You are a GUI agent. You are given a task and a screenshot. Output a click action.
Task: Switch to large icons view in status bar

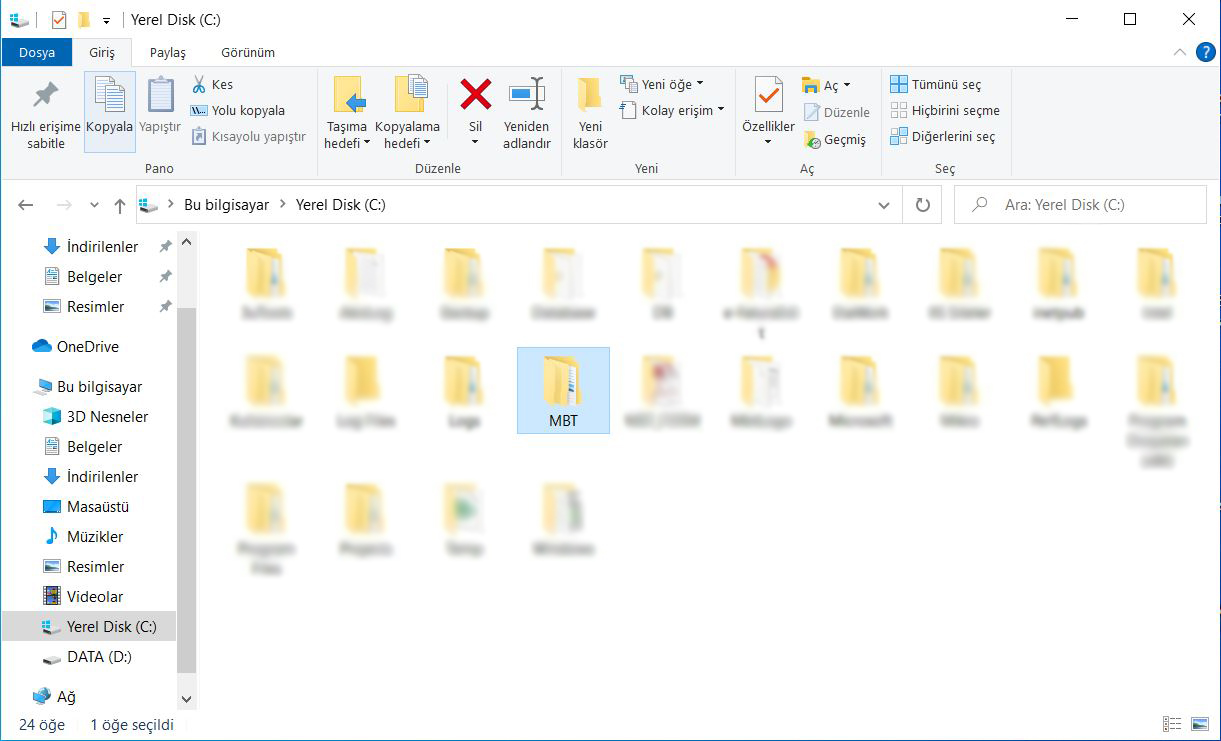(x=1199, y=724)
